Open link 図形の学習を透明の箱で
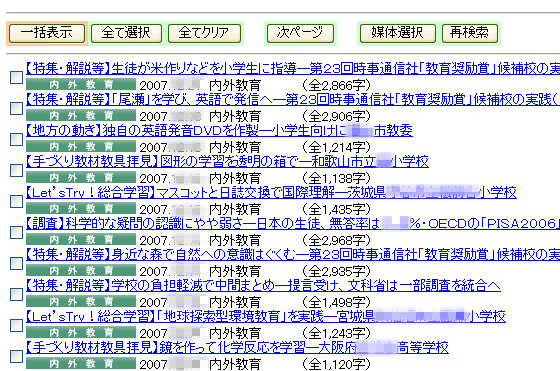This screenshot has height=371, width=560. (x=227, y=161)
